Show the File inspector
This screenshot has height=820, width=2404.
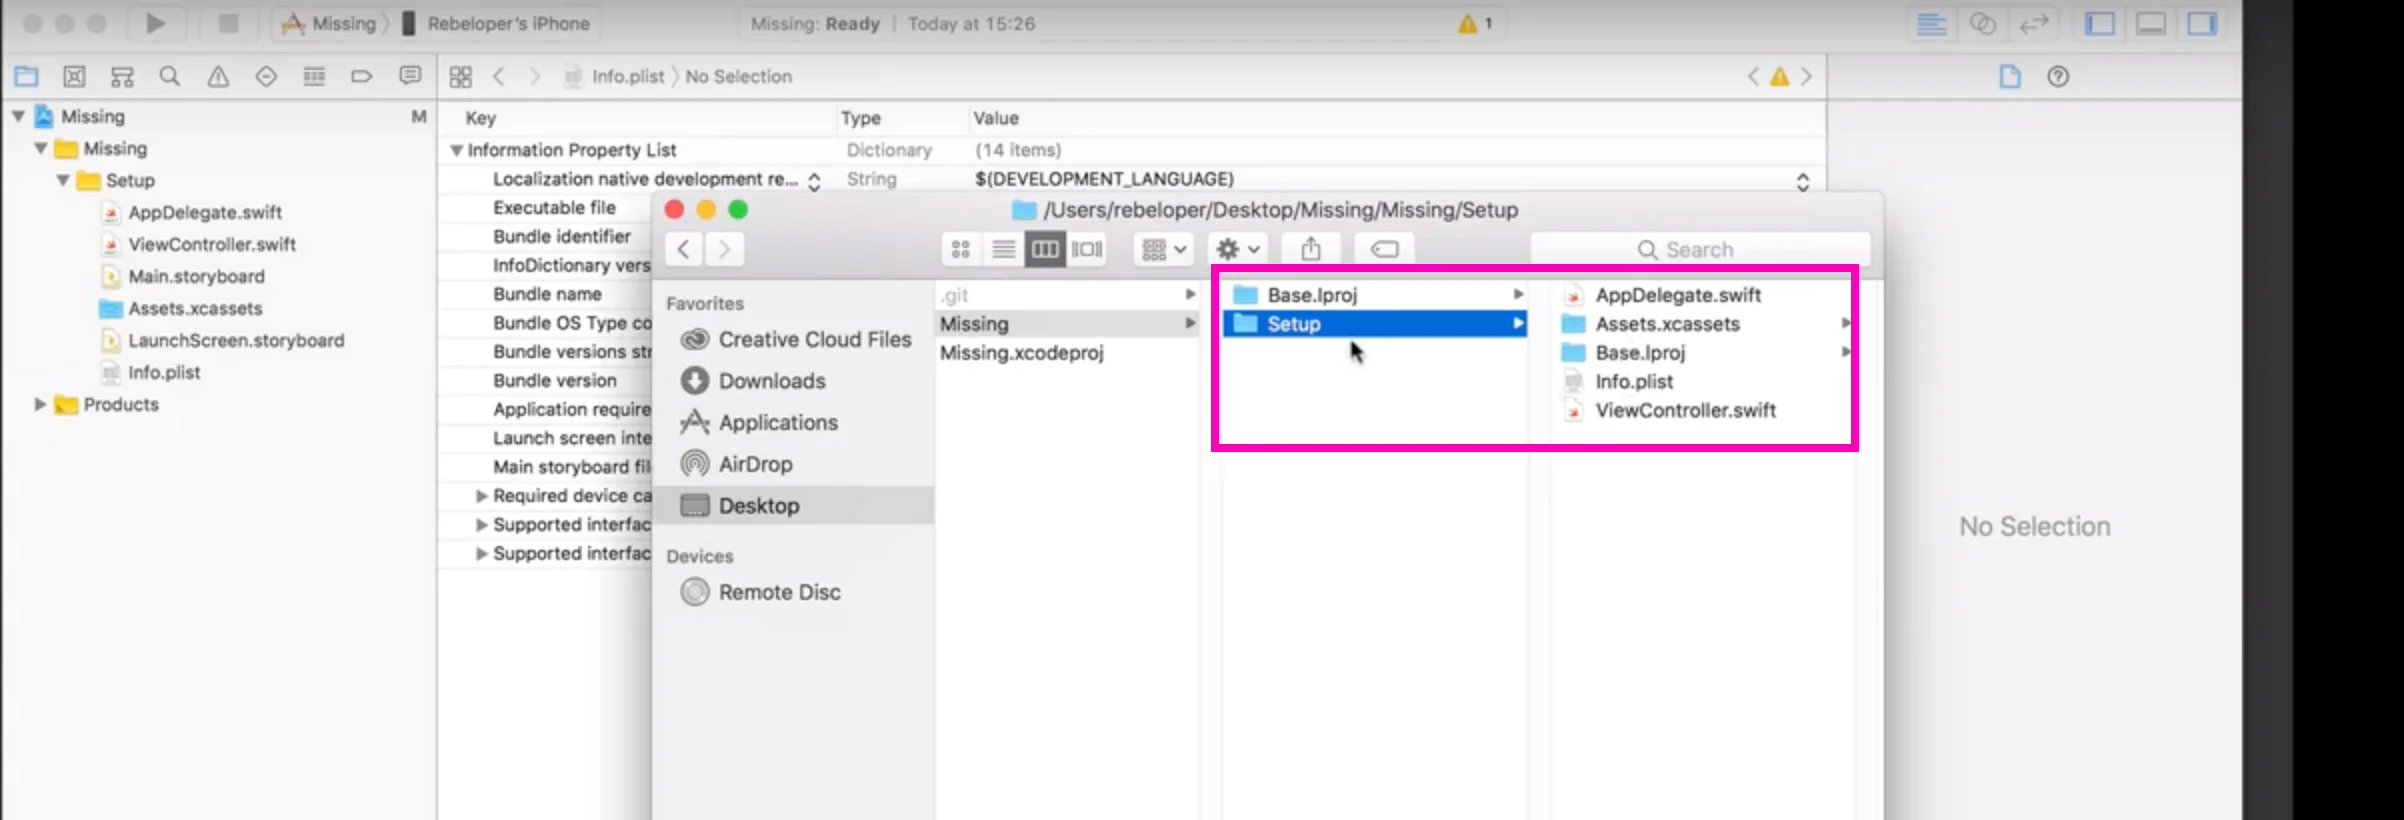pyautogui.click(x=2010, y=76)
